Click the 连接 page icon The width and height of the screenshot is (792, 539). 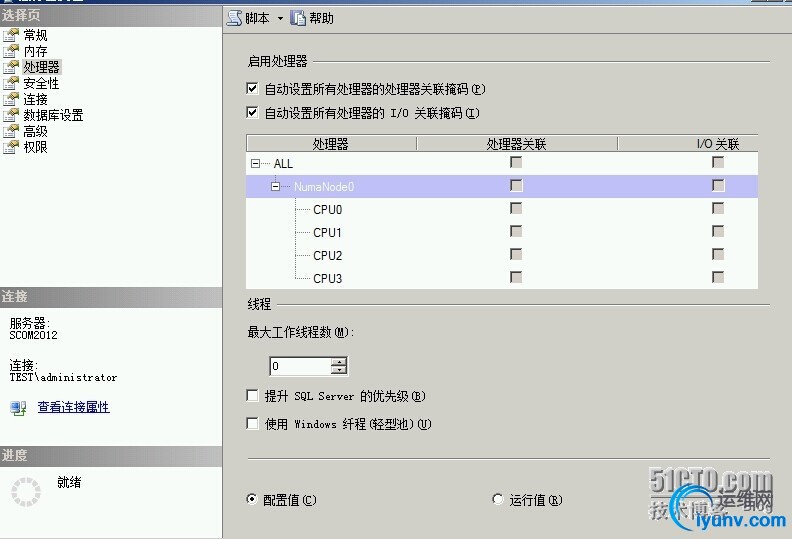[11, 99]
